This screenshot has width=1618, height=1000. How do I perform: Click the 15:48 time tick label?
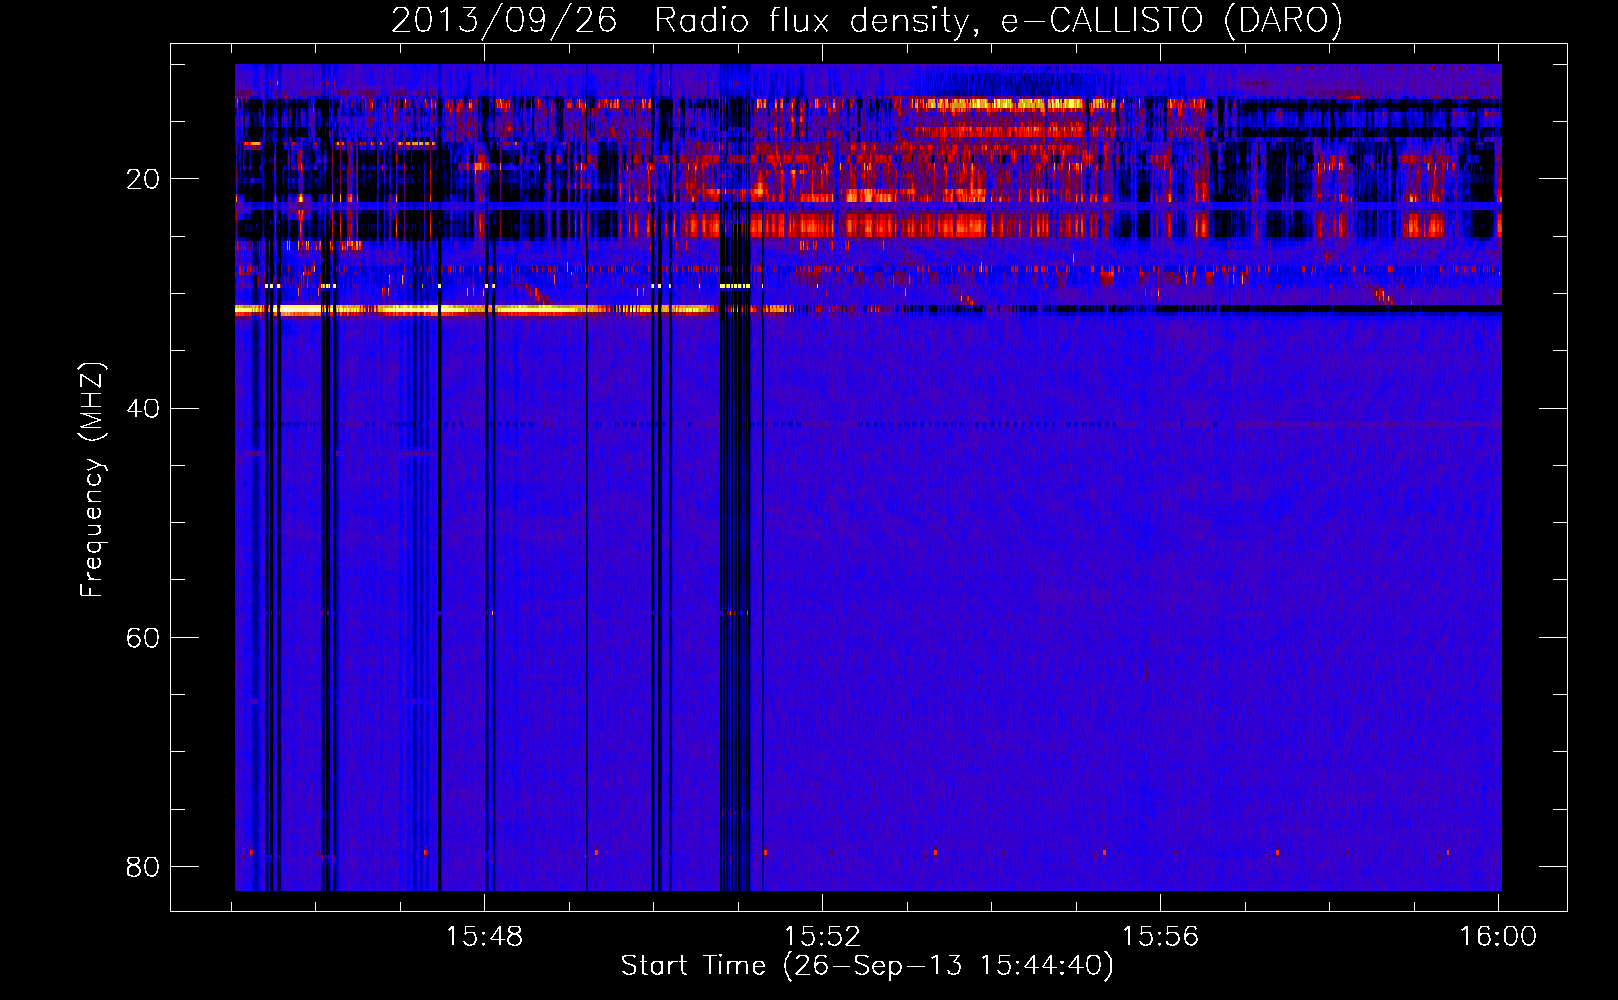[484, 937]
